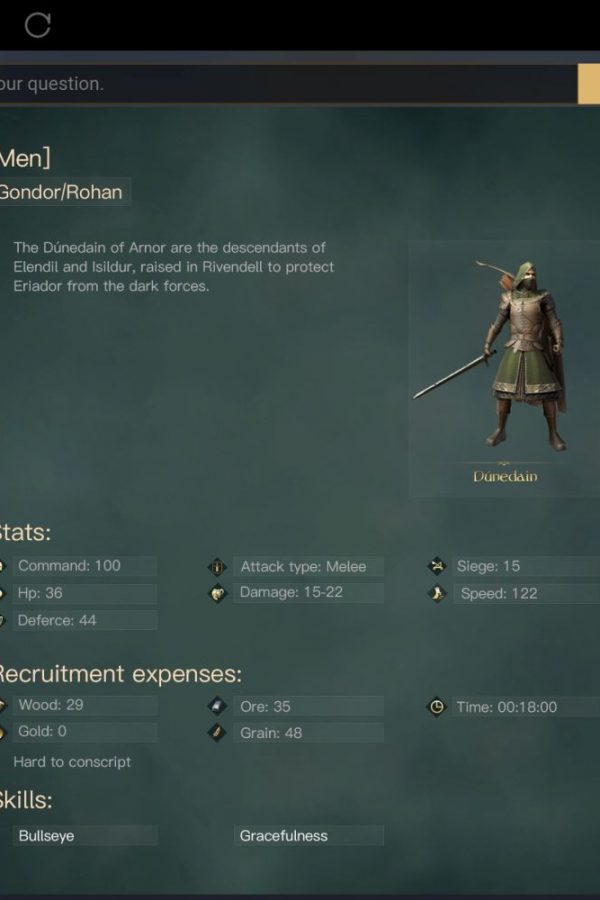Image resolution: width=600 pixels, height=900 pixels.
Task: Click the Damage: 15-22 field
Action: click(308, 593)
